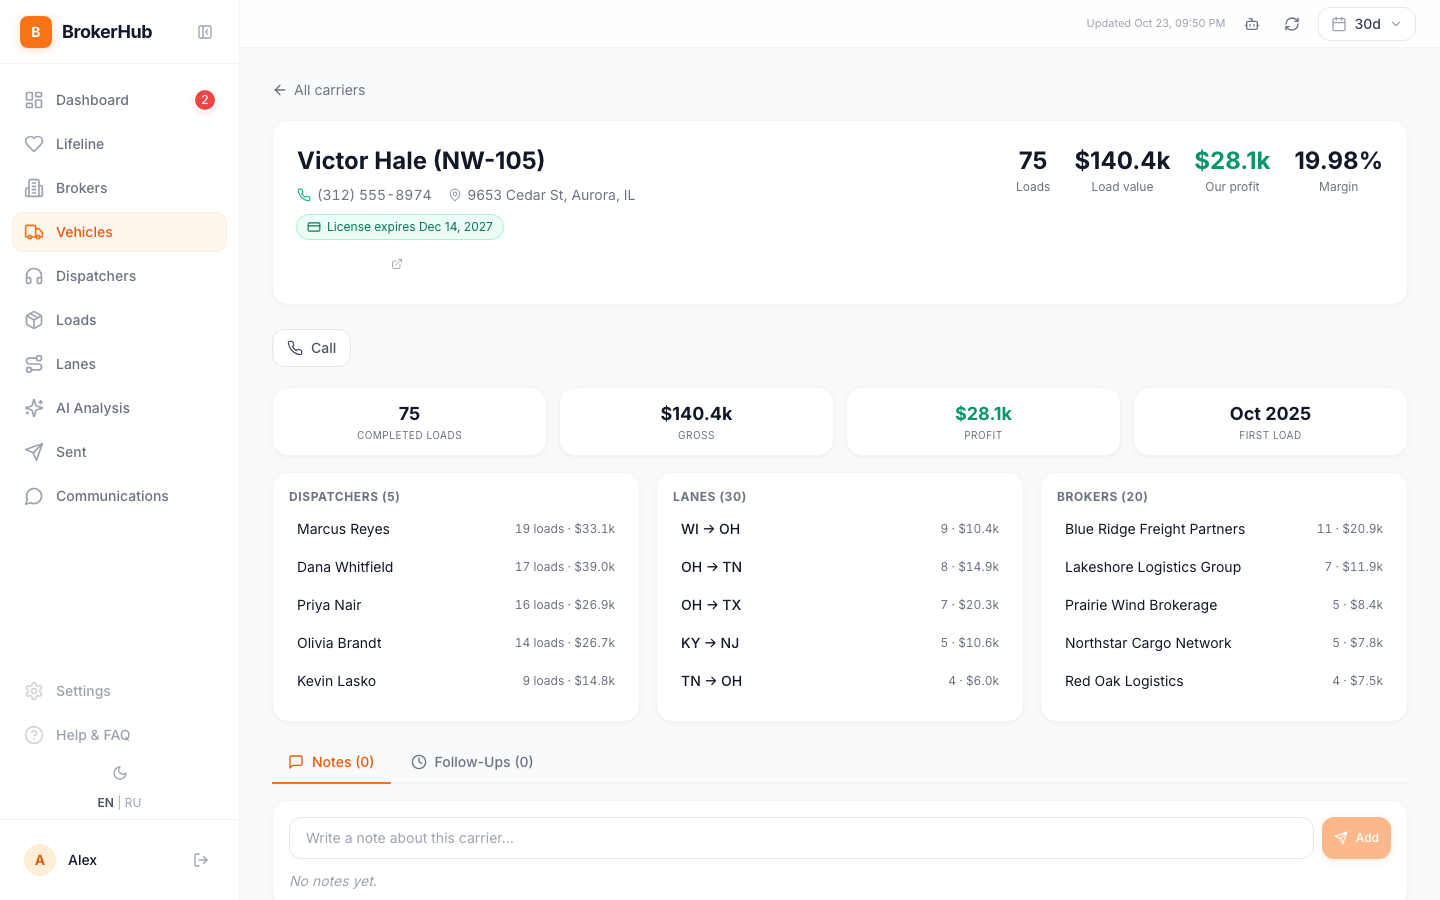Click the Oct 2025 First Load card
Viewport: 1440px width, 900px height.
[x=1270, y=422]
